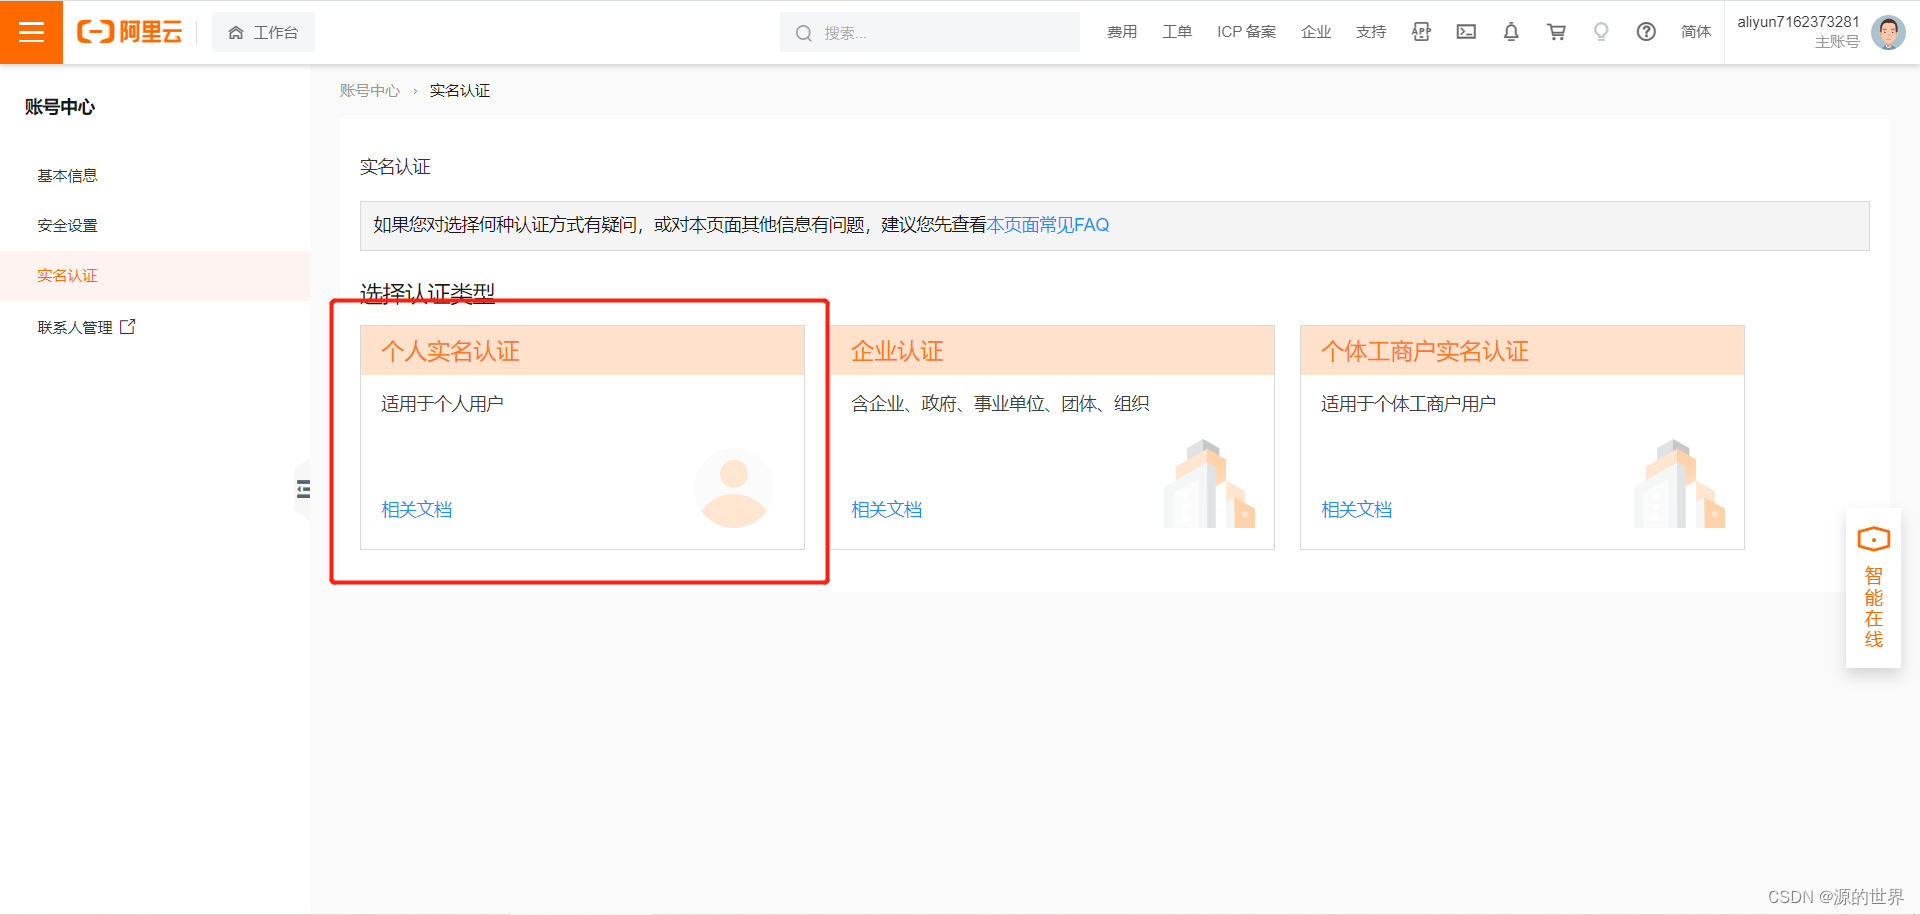Click 适用于个体工商户用户 description text
1920x915 pixels.
(1408, 404)
